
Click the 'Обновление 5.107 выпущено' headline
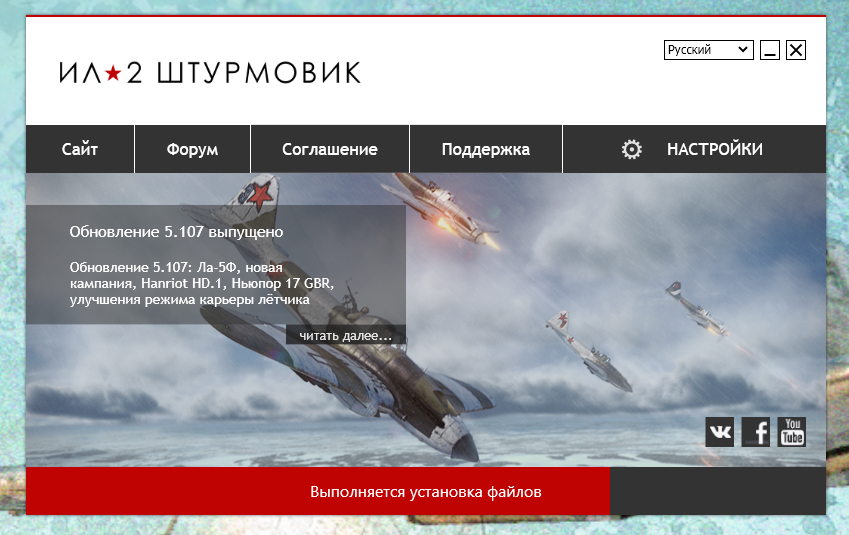177,232
